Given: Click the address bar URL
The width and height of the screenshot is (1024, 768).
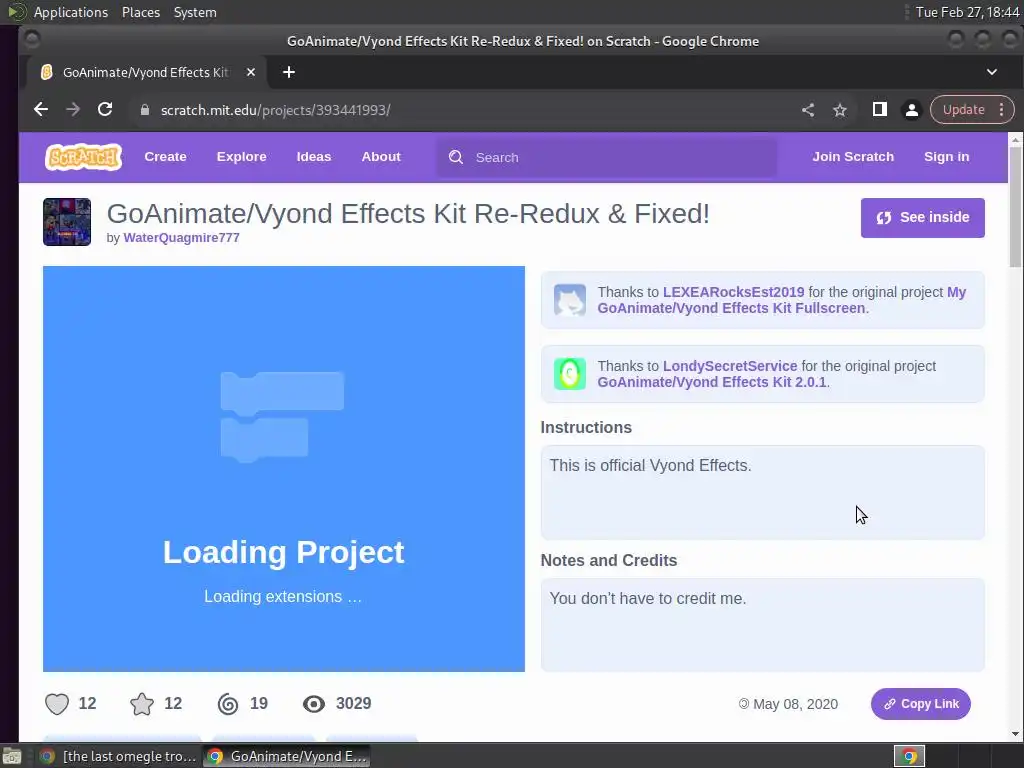Looking at the screenshot, I should [275, 110].
